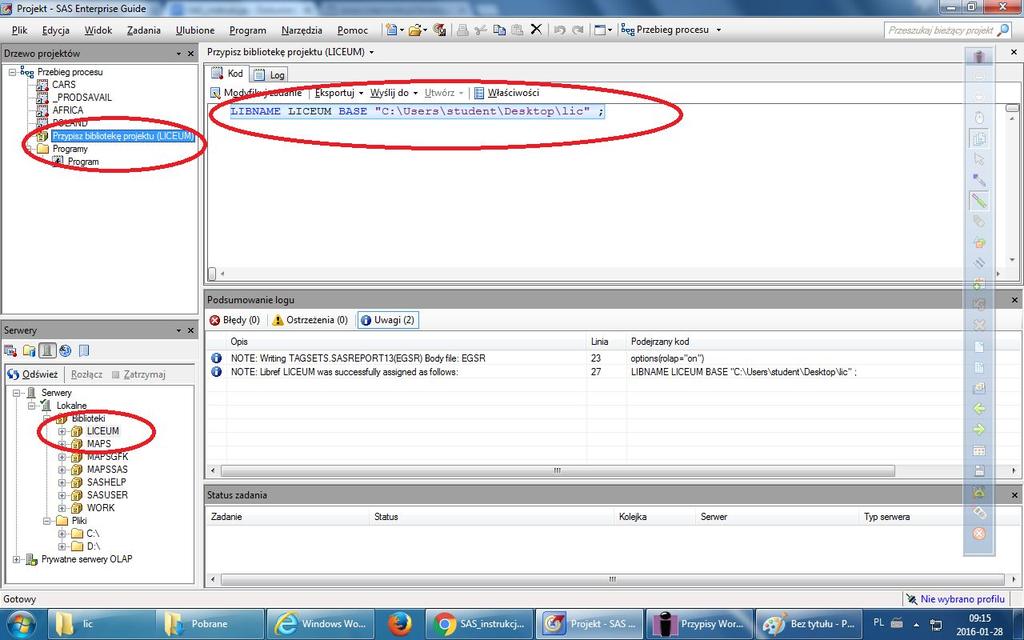
Task: Click the MAPSGFK library icon
Action: click(77, 456)
